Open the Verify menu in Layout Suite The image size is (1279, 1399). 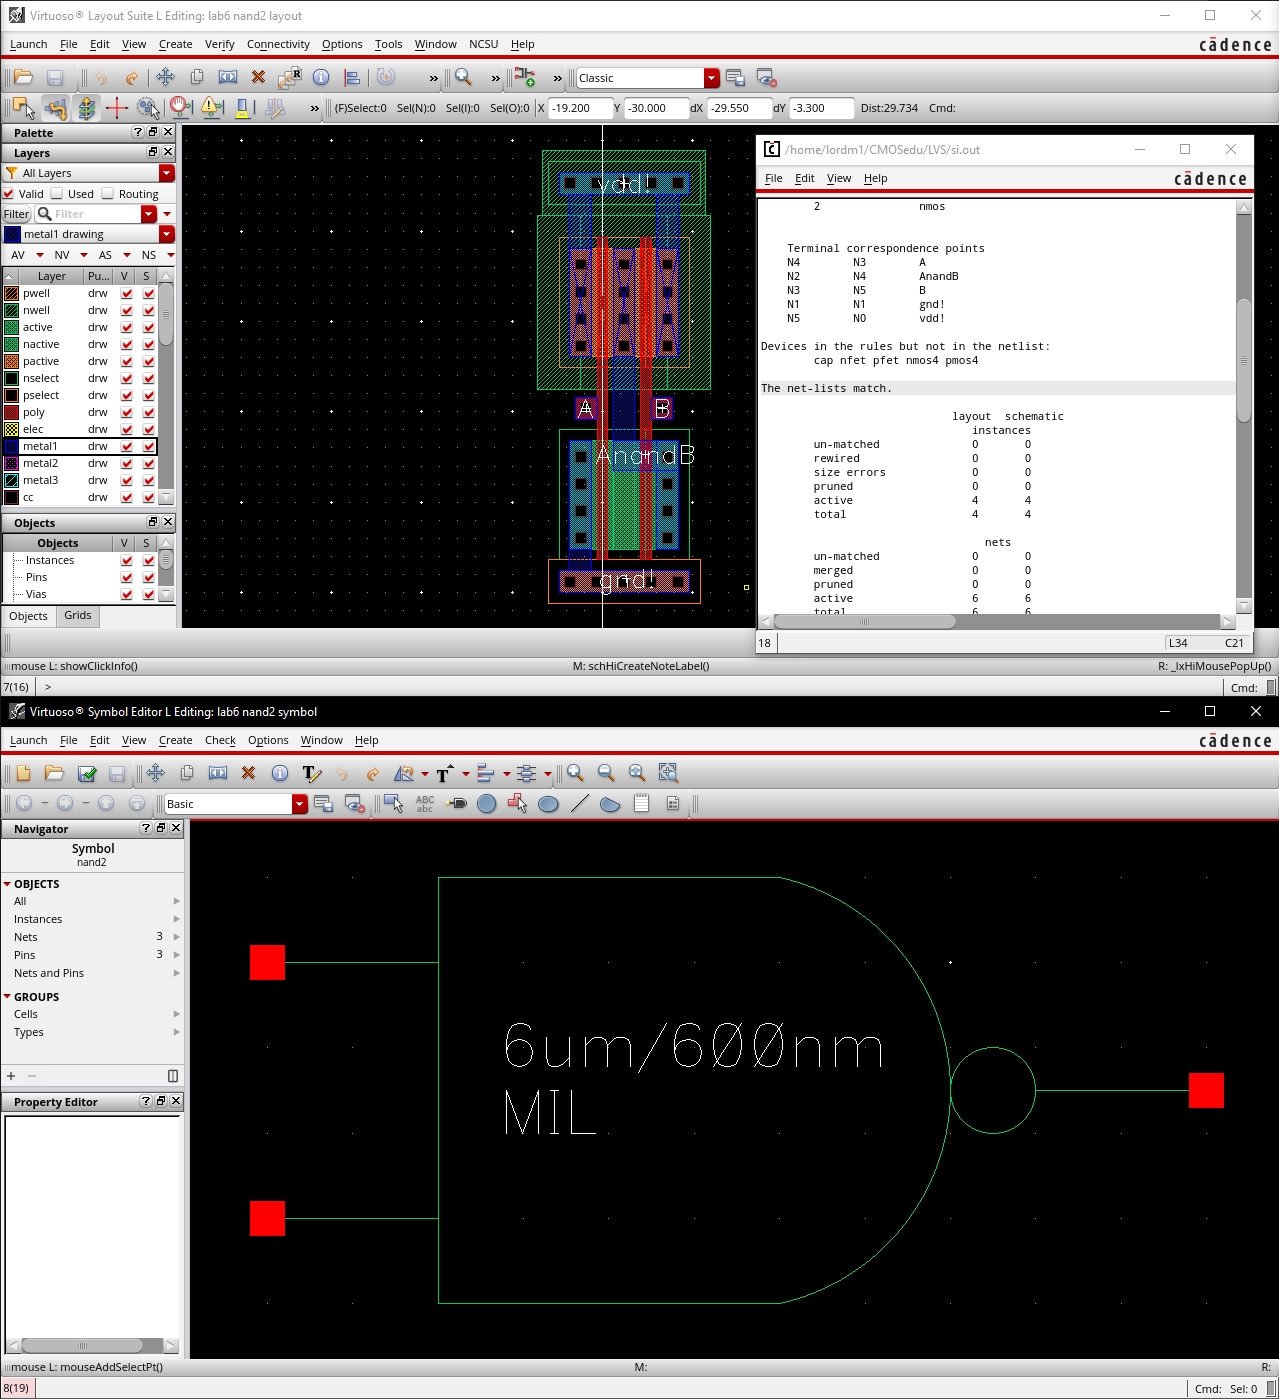[x=219, y=44]
